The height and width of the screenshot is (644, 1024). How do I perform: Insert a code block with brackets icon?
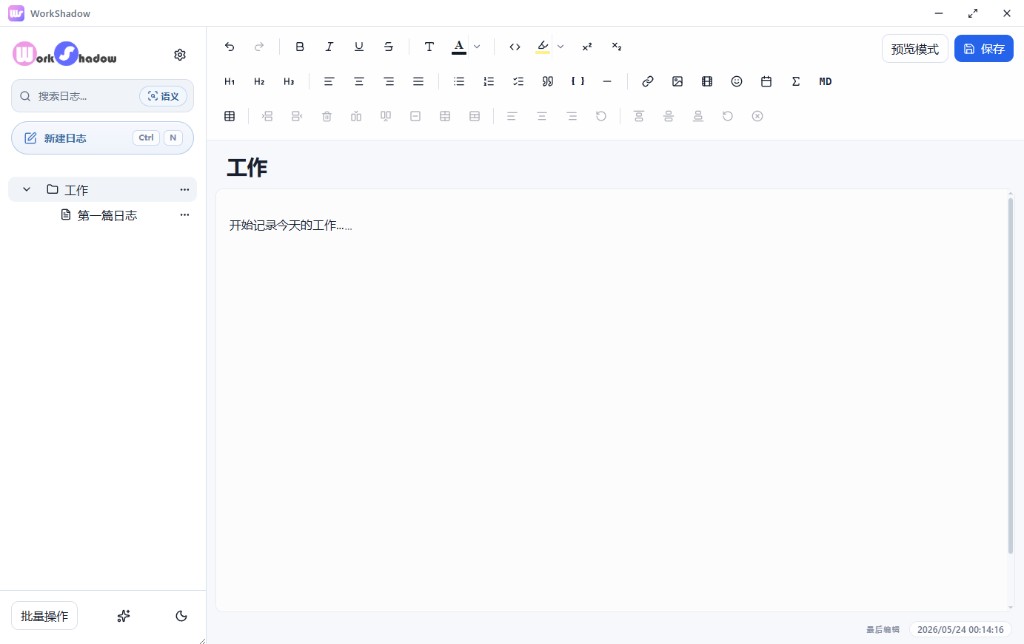[577, 82]
